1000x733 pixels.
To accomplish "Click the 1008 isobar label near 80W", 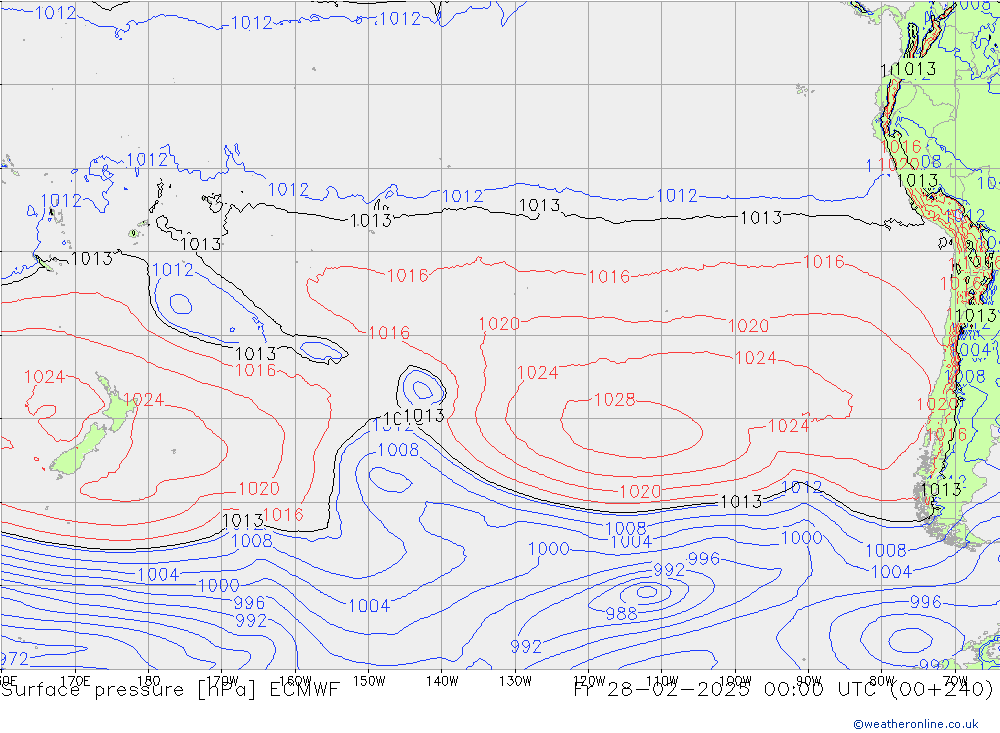I will click(x=885, y=550).
